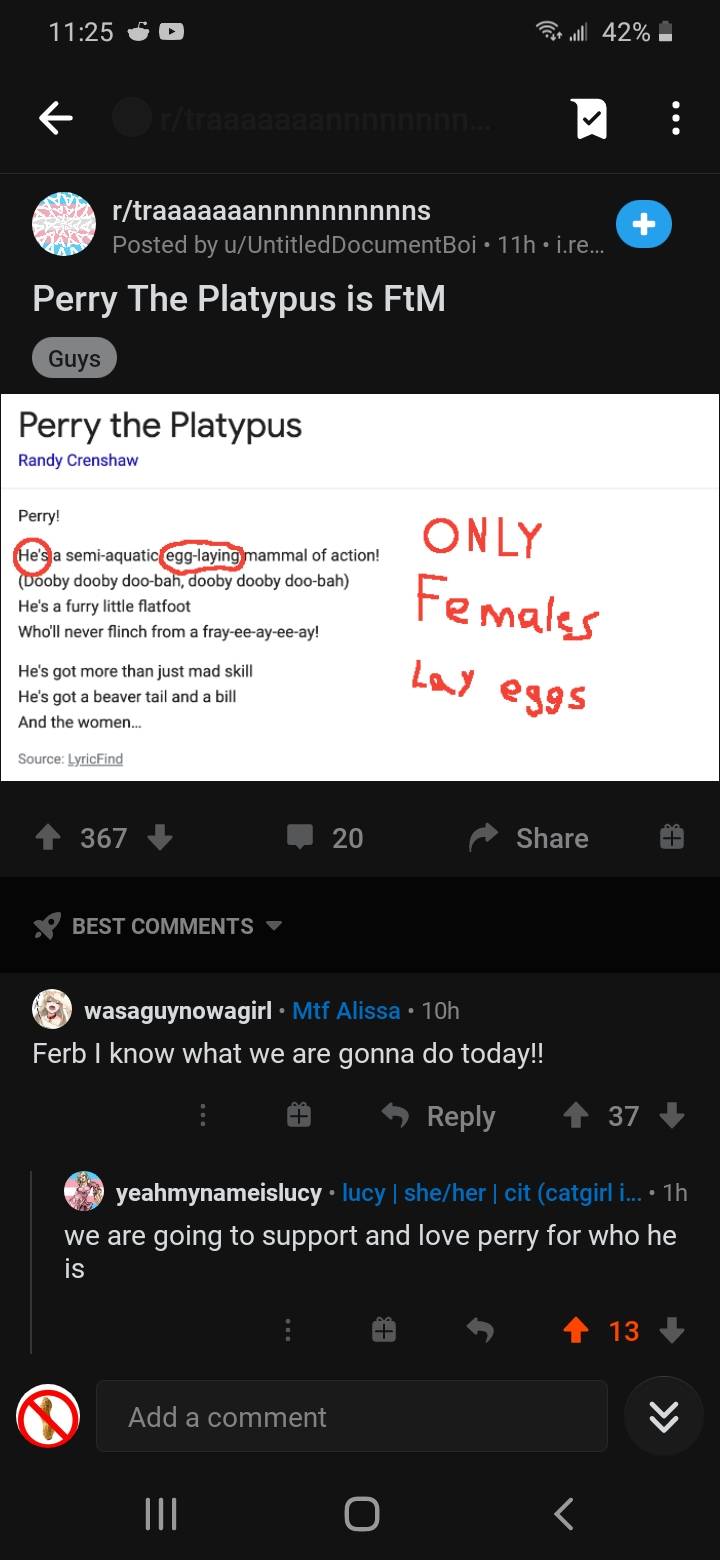Join subreddit with blue plus button
Screen dimensions: 720x1560
(x=643, y=225)
